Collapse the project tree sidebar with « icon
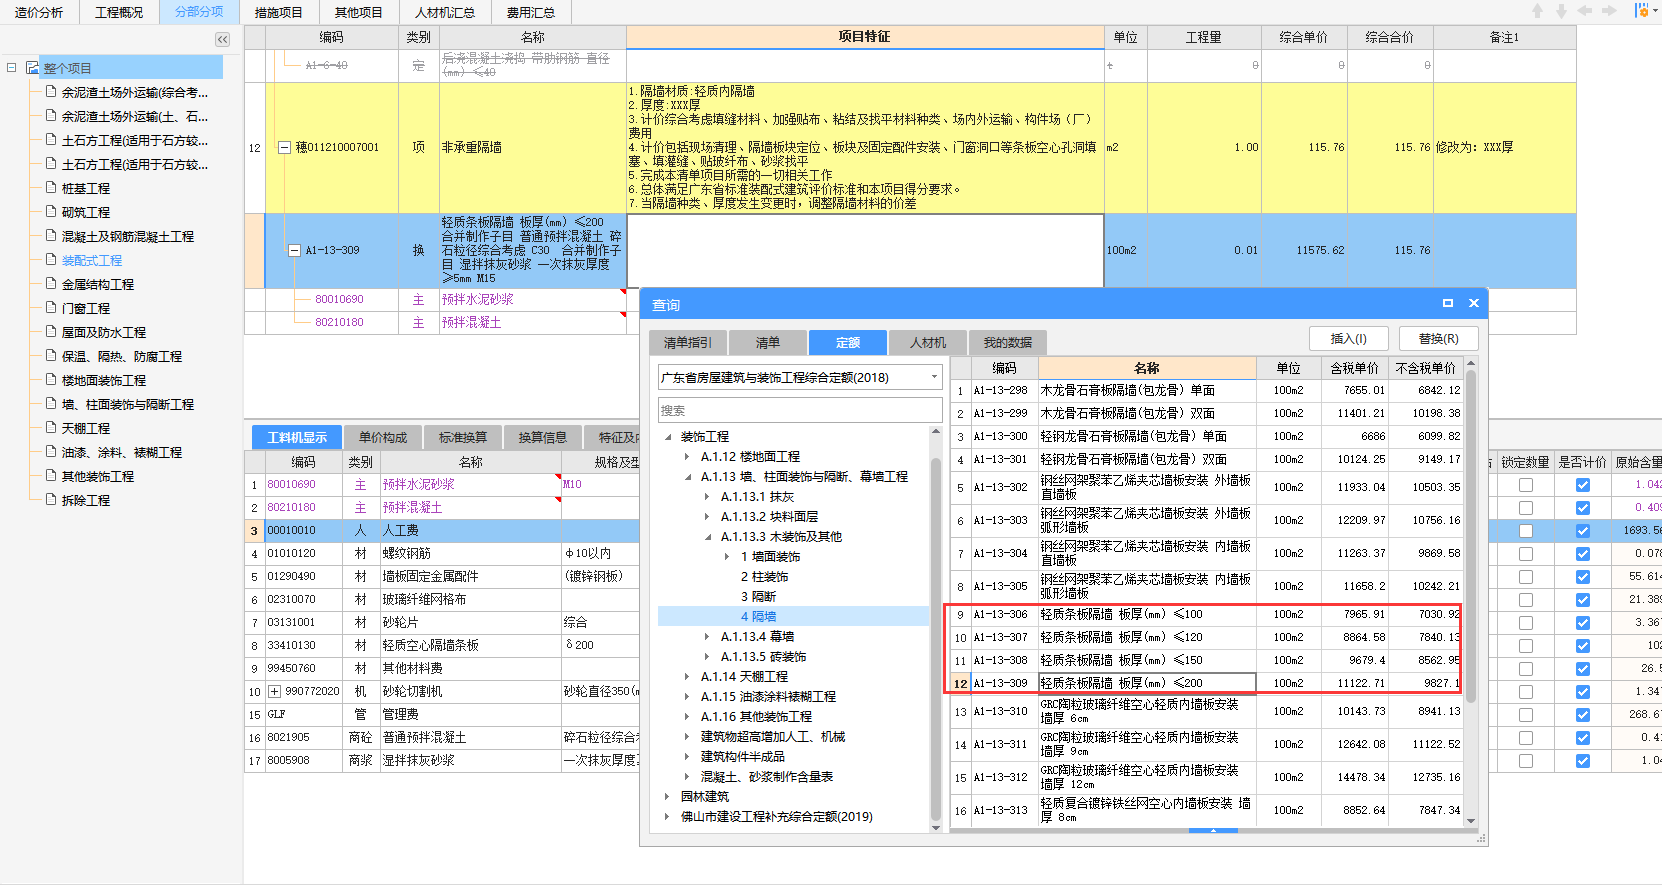Image resolution: width=1662 pixels, height=885 pixels. [x=222, y=40]
